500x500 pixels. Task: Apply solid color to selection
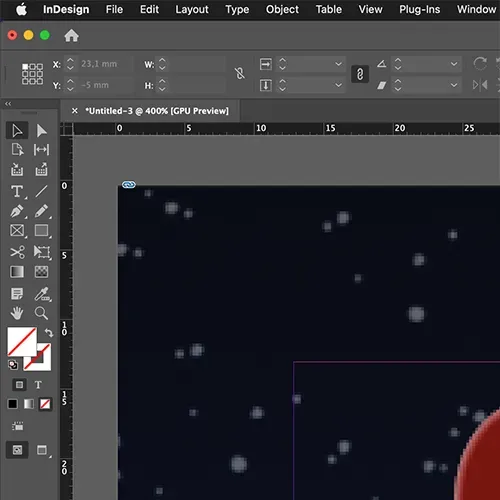click(13, 404)
